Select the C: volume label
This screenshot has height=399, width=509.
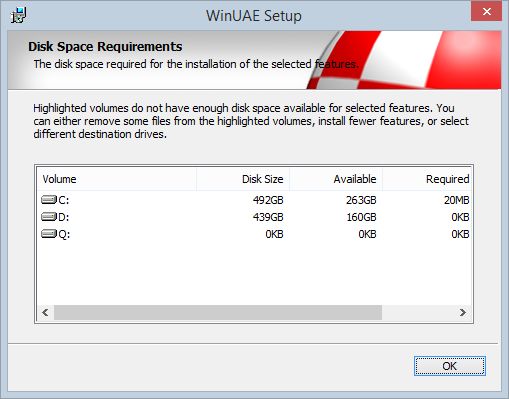click(64, 200)
